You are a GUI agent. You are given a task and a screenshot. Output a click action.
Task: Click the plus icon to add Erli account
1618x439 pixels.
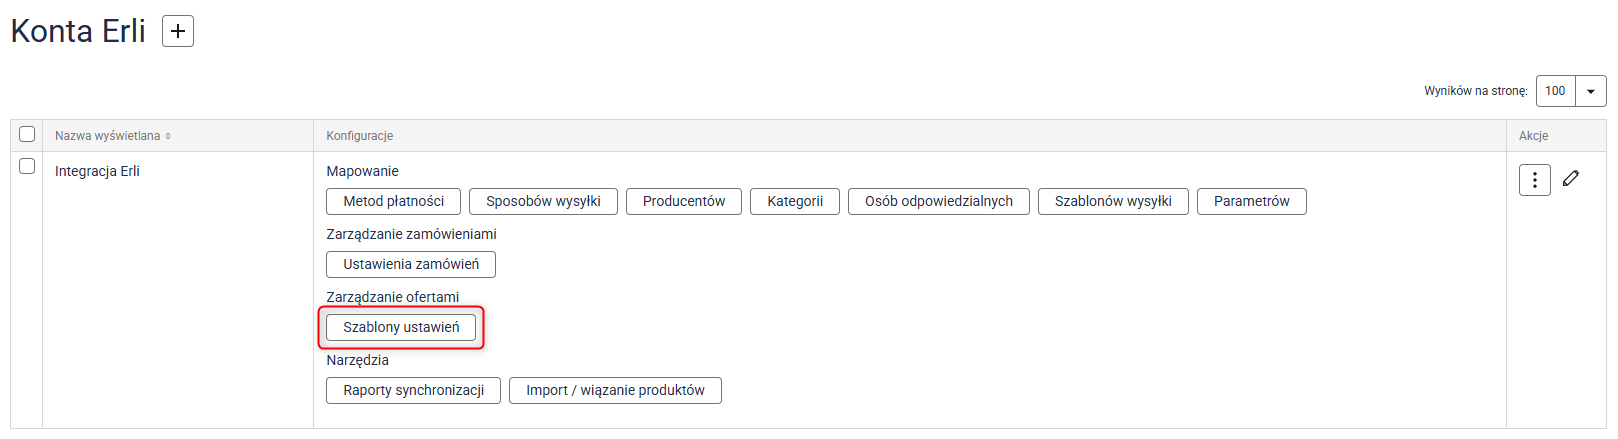coord(178,31)
